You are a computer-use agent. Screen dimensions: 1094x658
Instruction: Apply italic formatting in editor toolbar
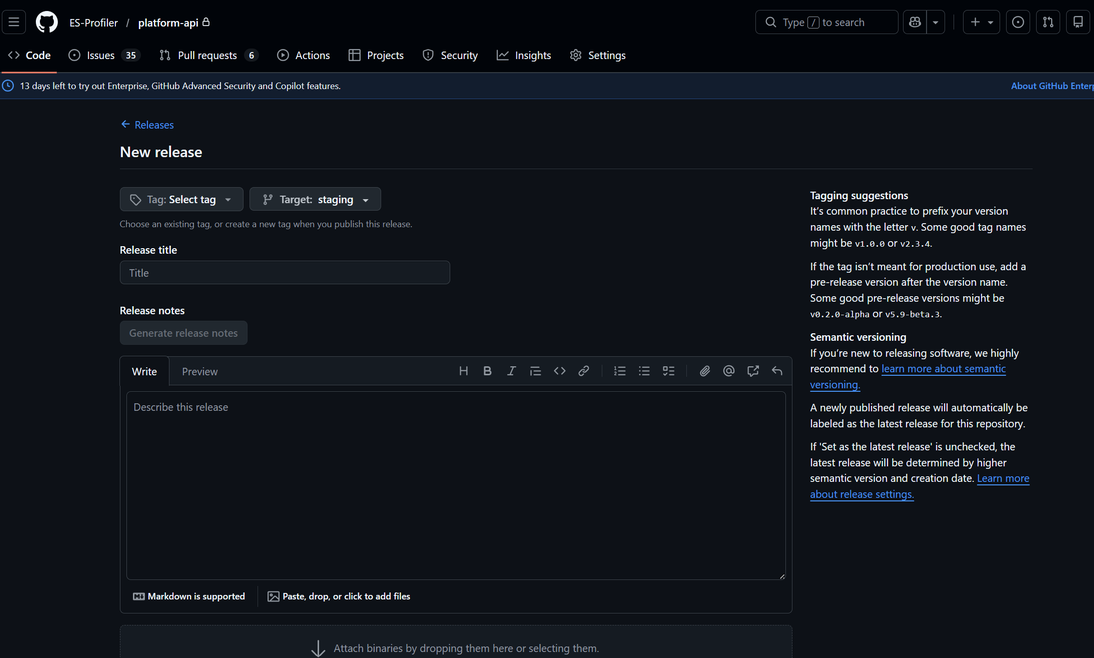511,371
